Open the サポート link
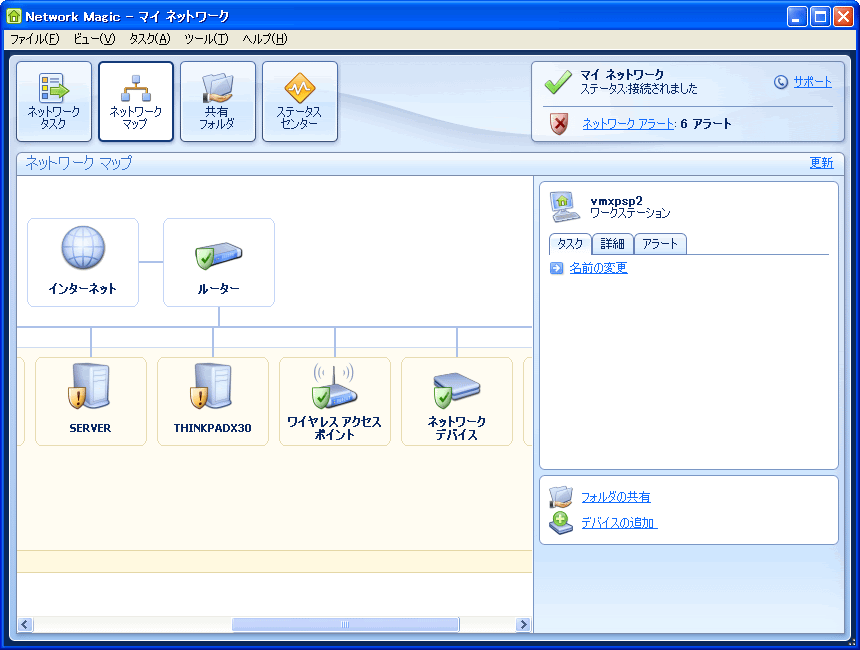The height and width of the screenshot is (650, 860). pos(812,82)
